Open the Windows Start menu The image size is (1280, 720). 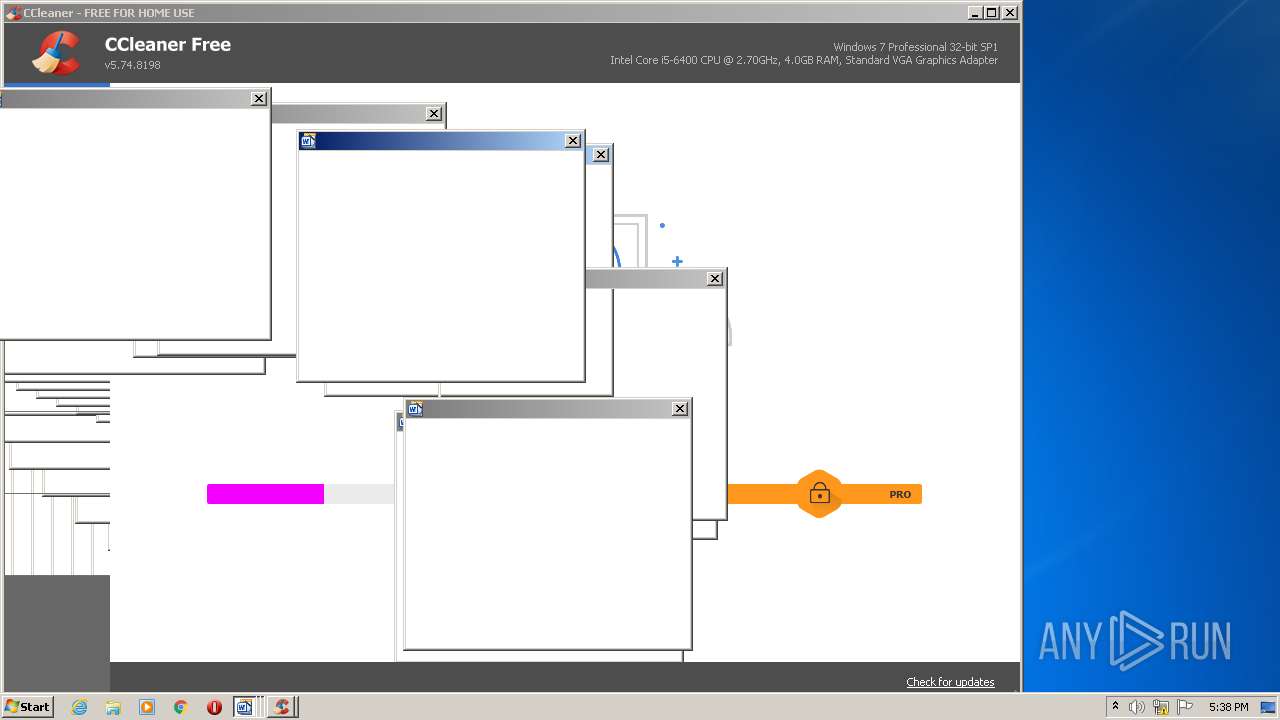[x=28, y=707]
